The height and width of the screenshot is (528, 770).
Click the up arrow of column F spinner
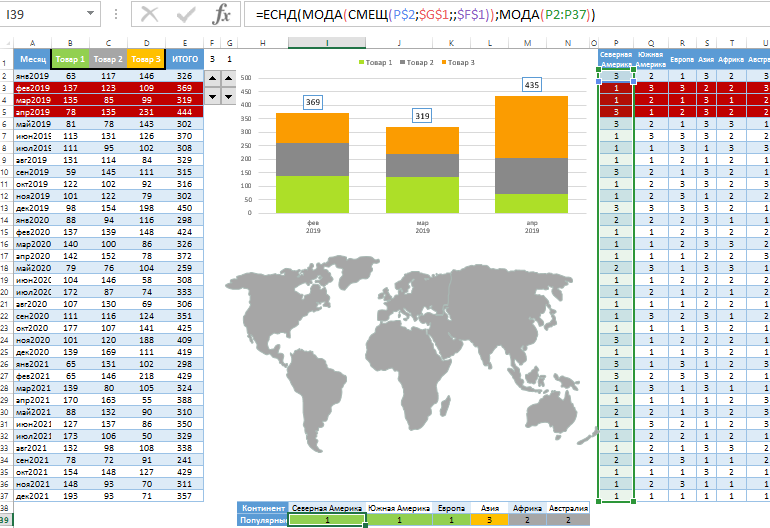(x=212, y=78)
